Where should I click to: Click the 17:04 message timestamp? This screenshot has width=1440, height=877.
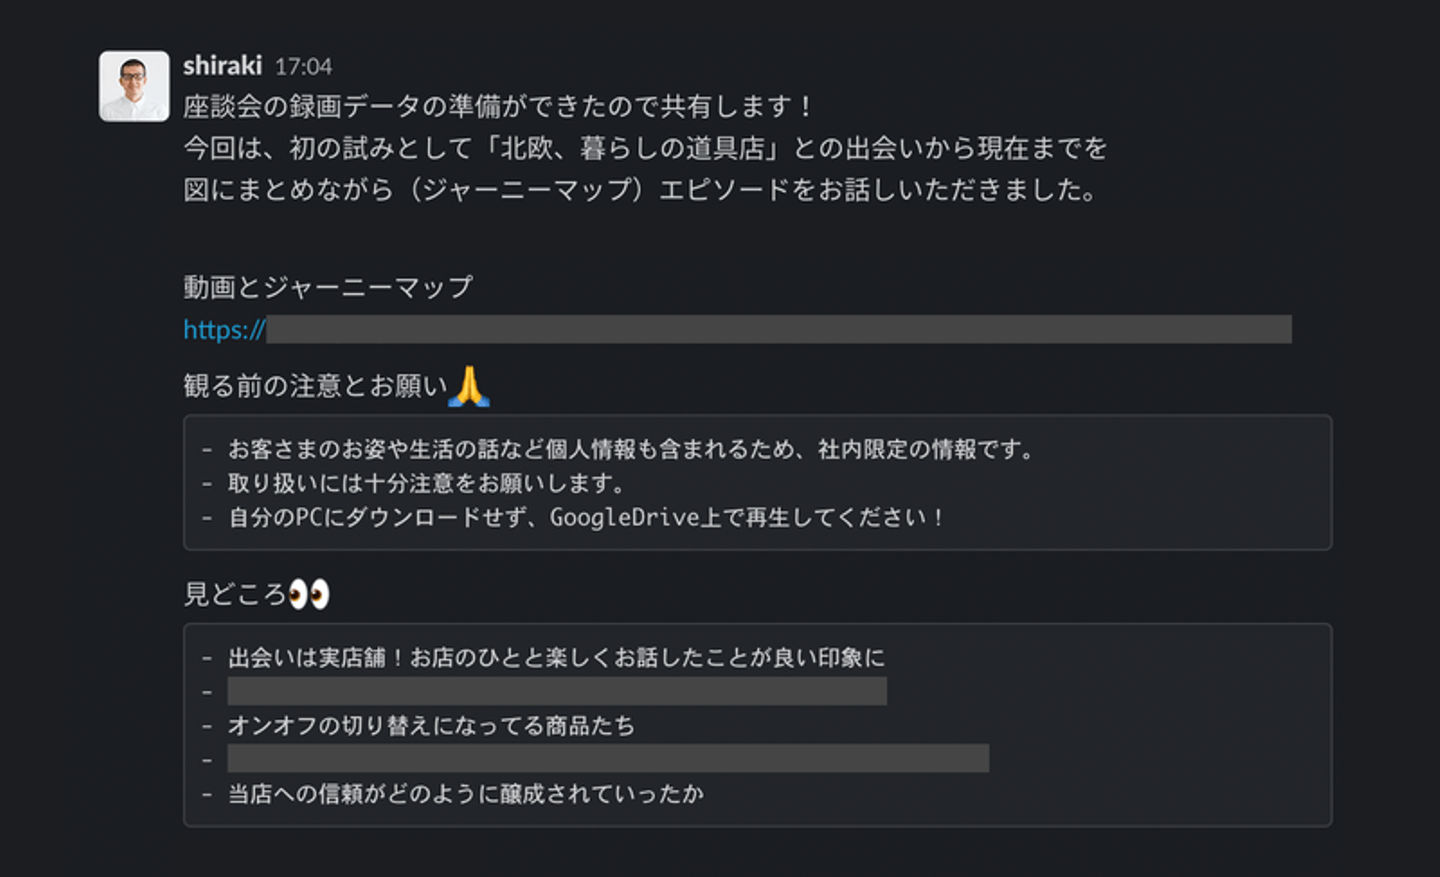point(303,67)
